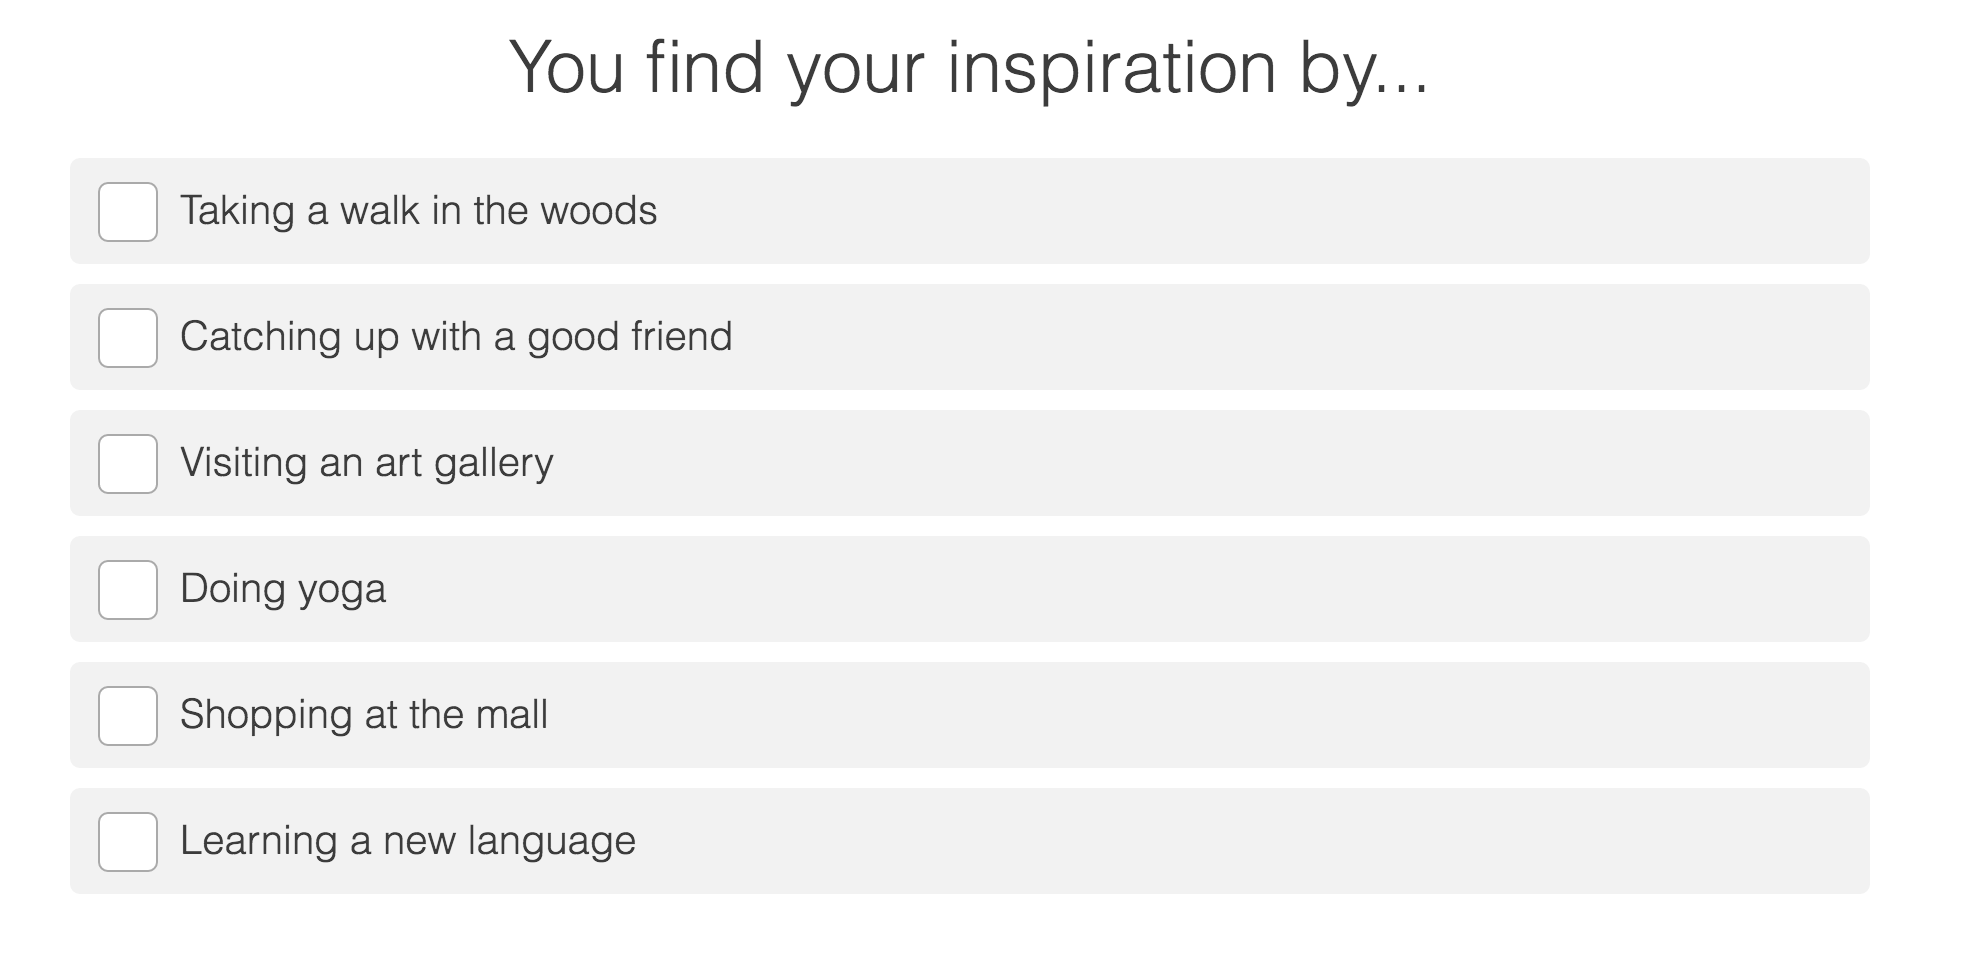The image size is (1974, 964).
Task: Check the 'Catching up with a good friend' checkbox
Action: [x=127, y=338]
